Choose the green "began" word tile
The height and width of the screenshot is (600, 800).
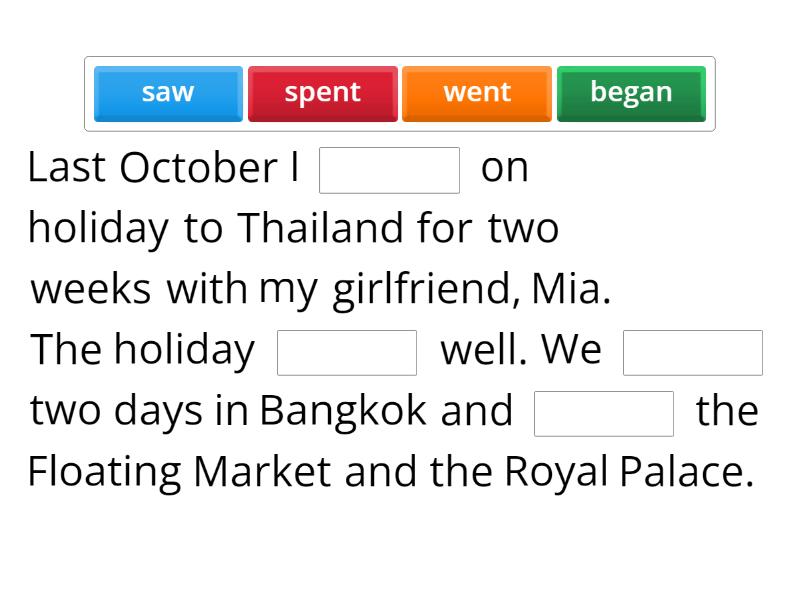pyautogui.click(x=631, y=93)
